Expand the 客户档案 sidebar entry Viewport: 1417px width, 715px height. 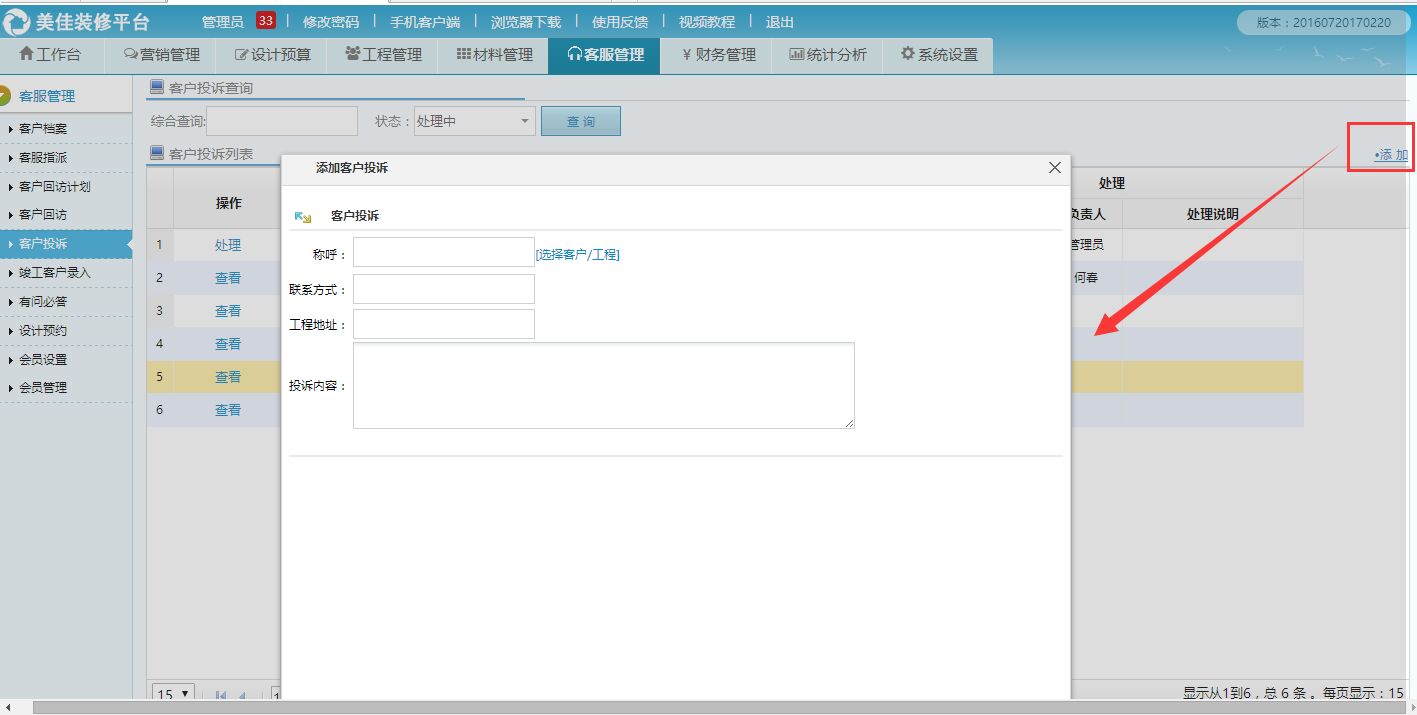(41, 128)
